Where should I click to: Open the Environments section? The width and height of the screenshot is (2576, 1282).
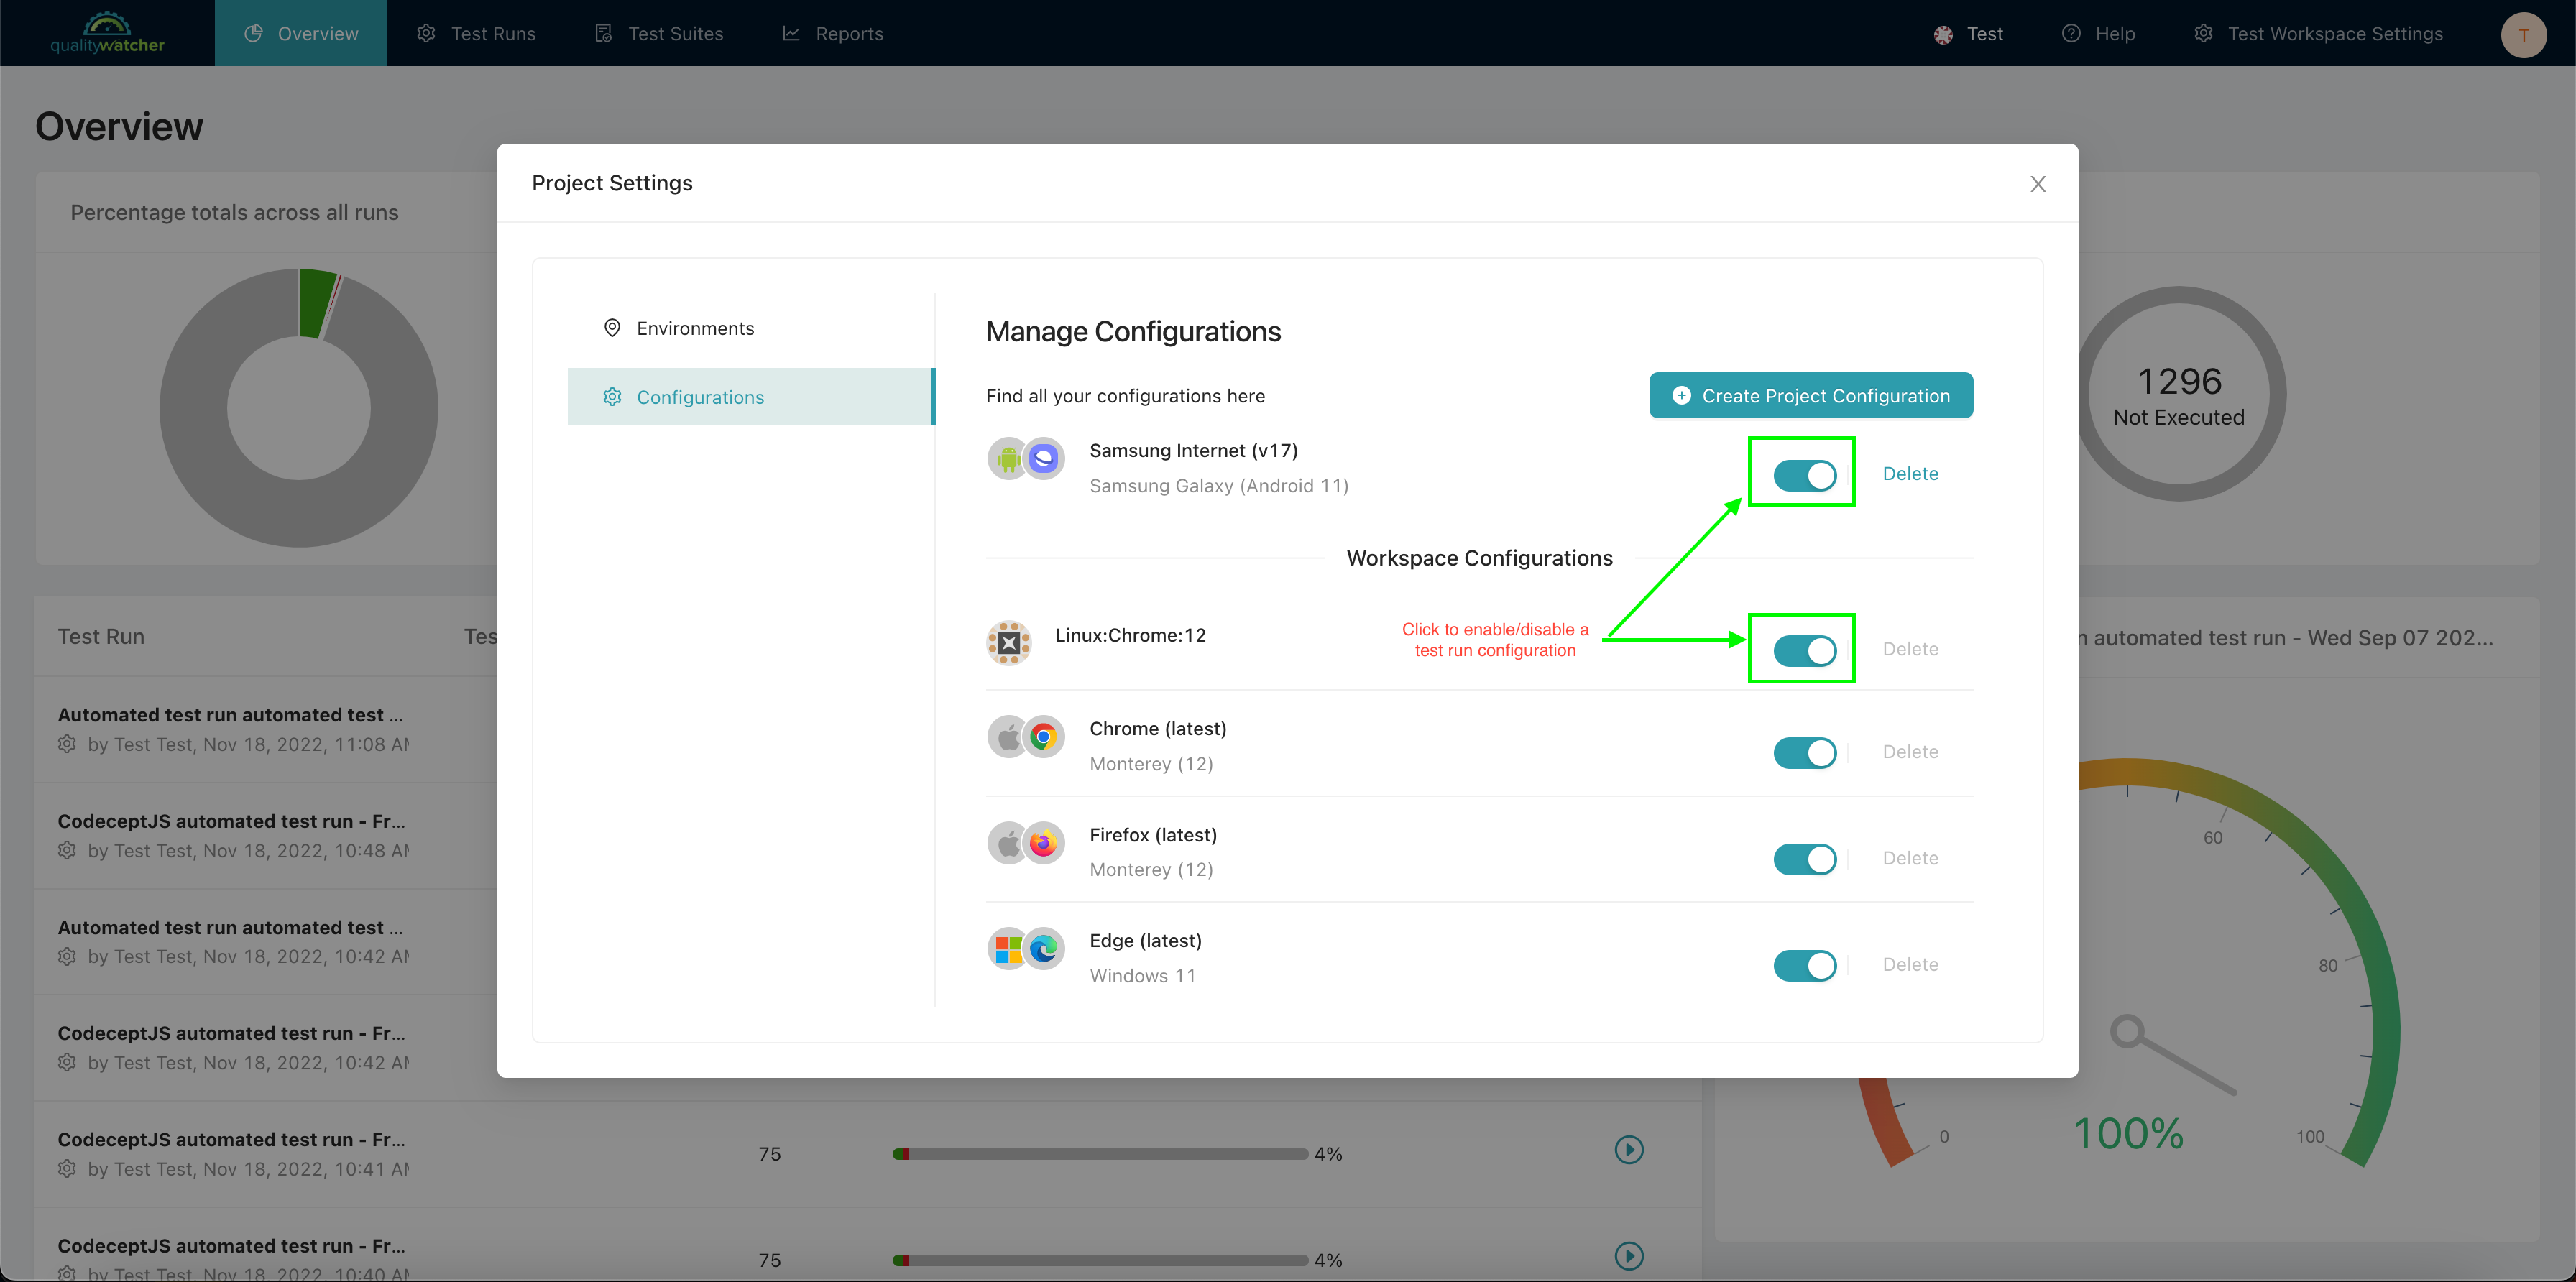(x=695, y=326)
